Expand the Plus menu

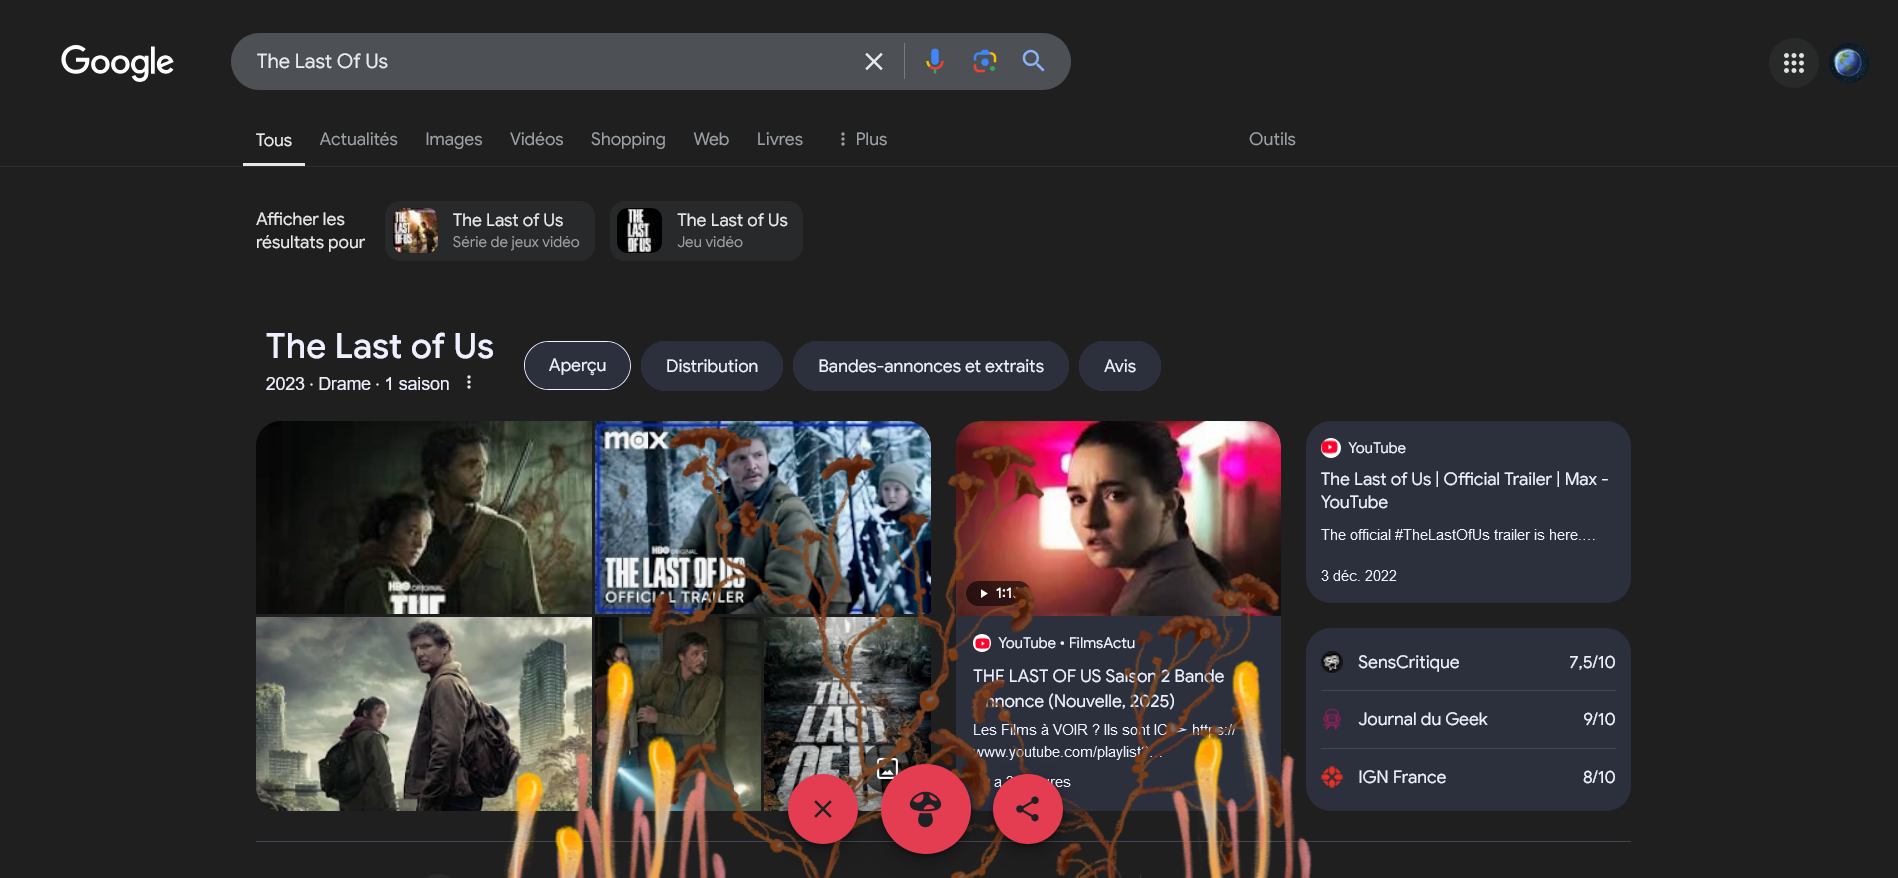(x=862, y=139)
